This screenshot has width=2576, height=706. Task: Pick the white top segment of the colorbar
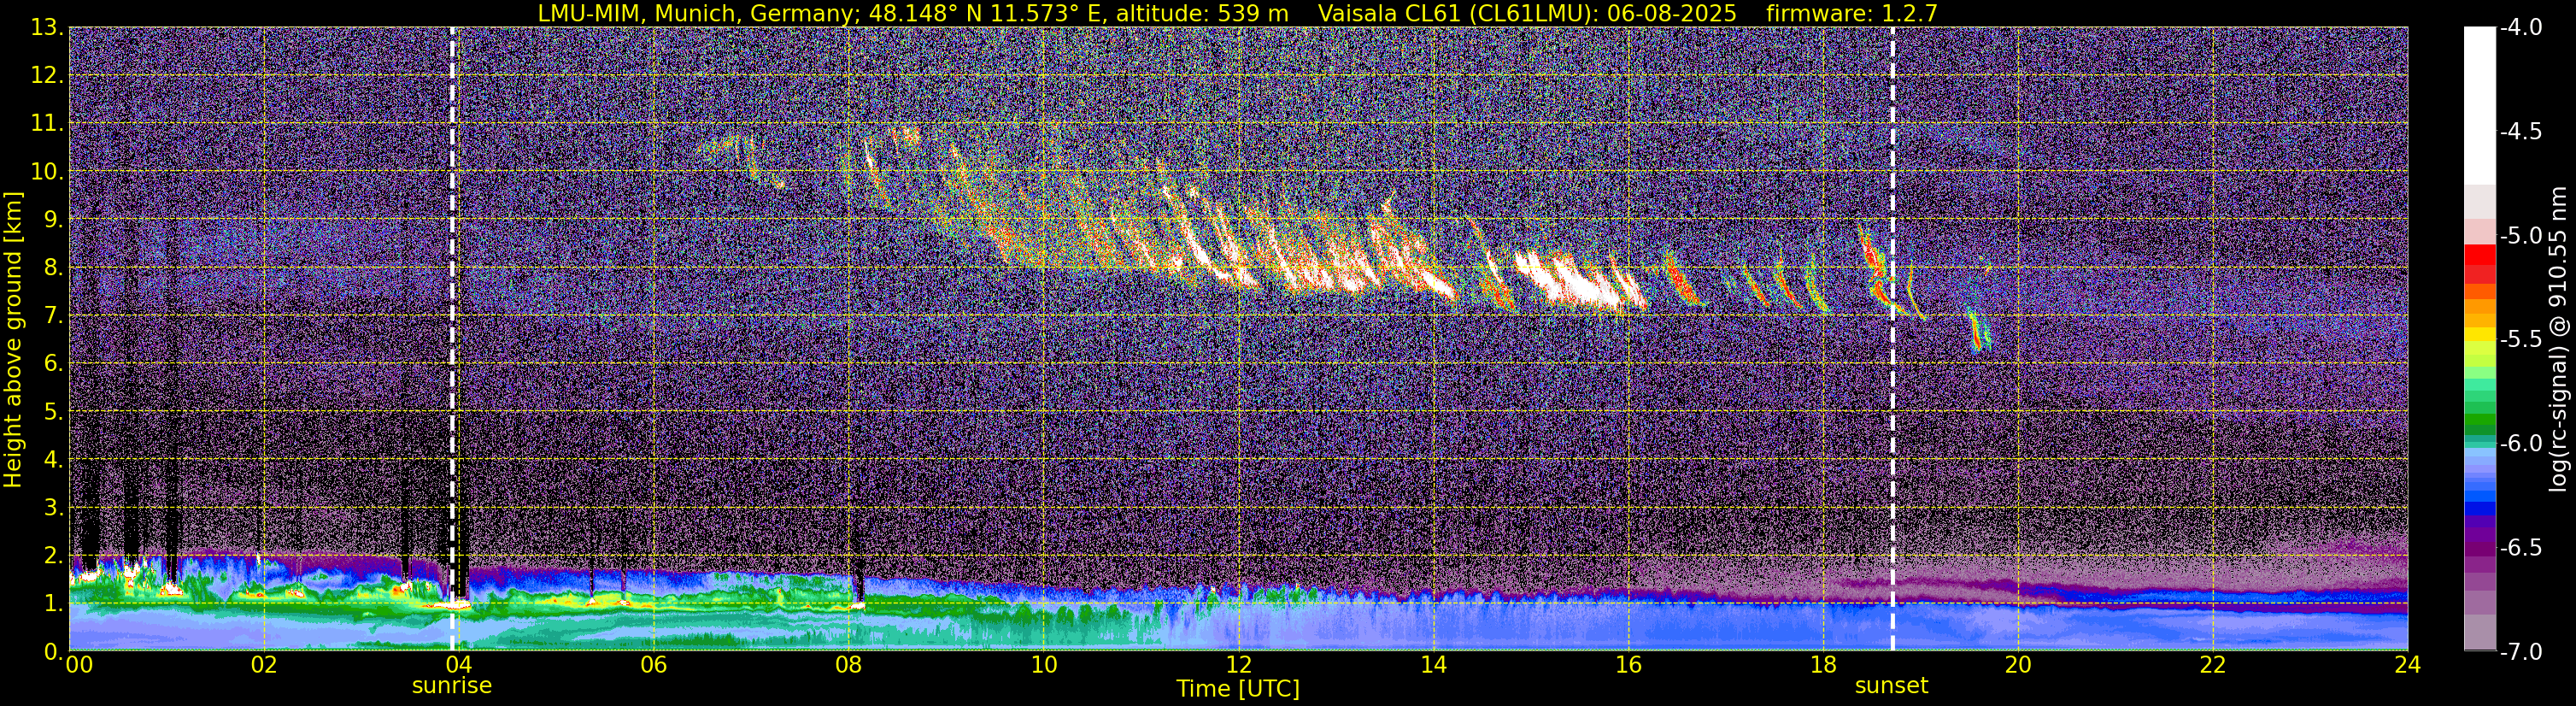2479,105
